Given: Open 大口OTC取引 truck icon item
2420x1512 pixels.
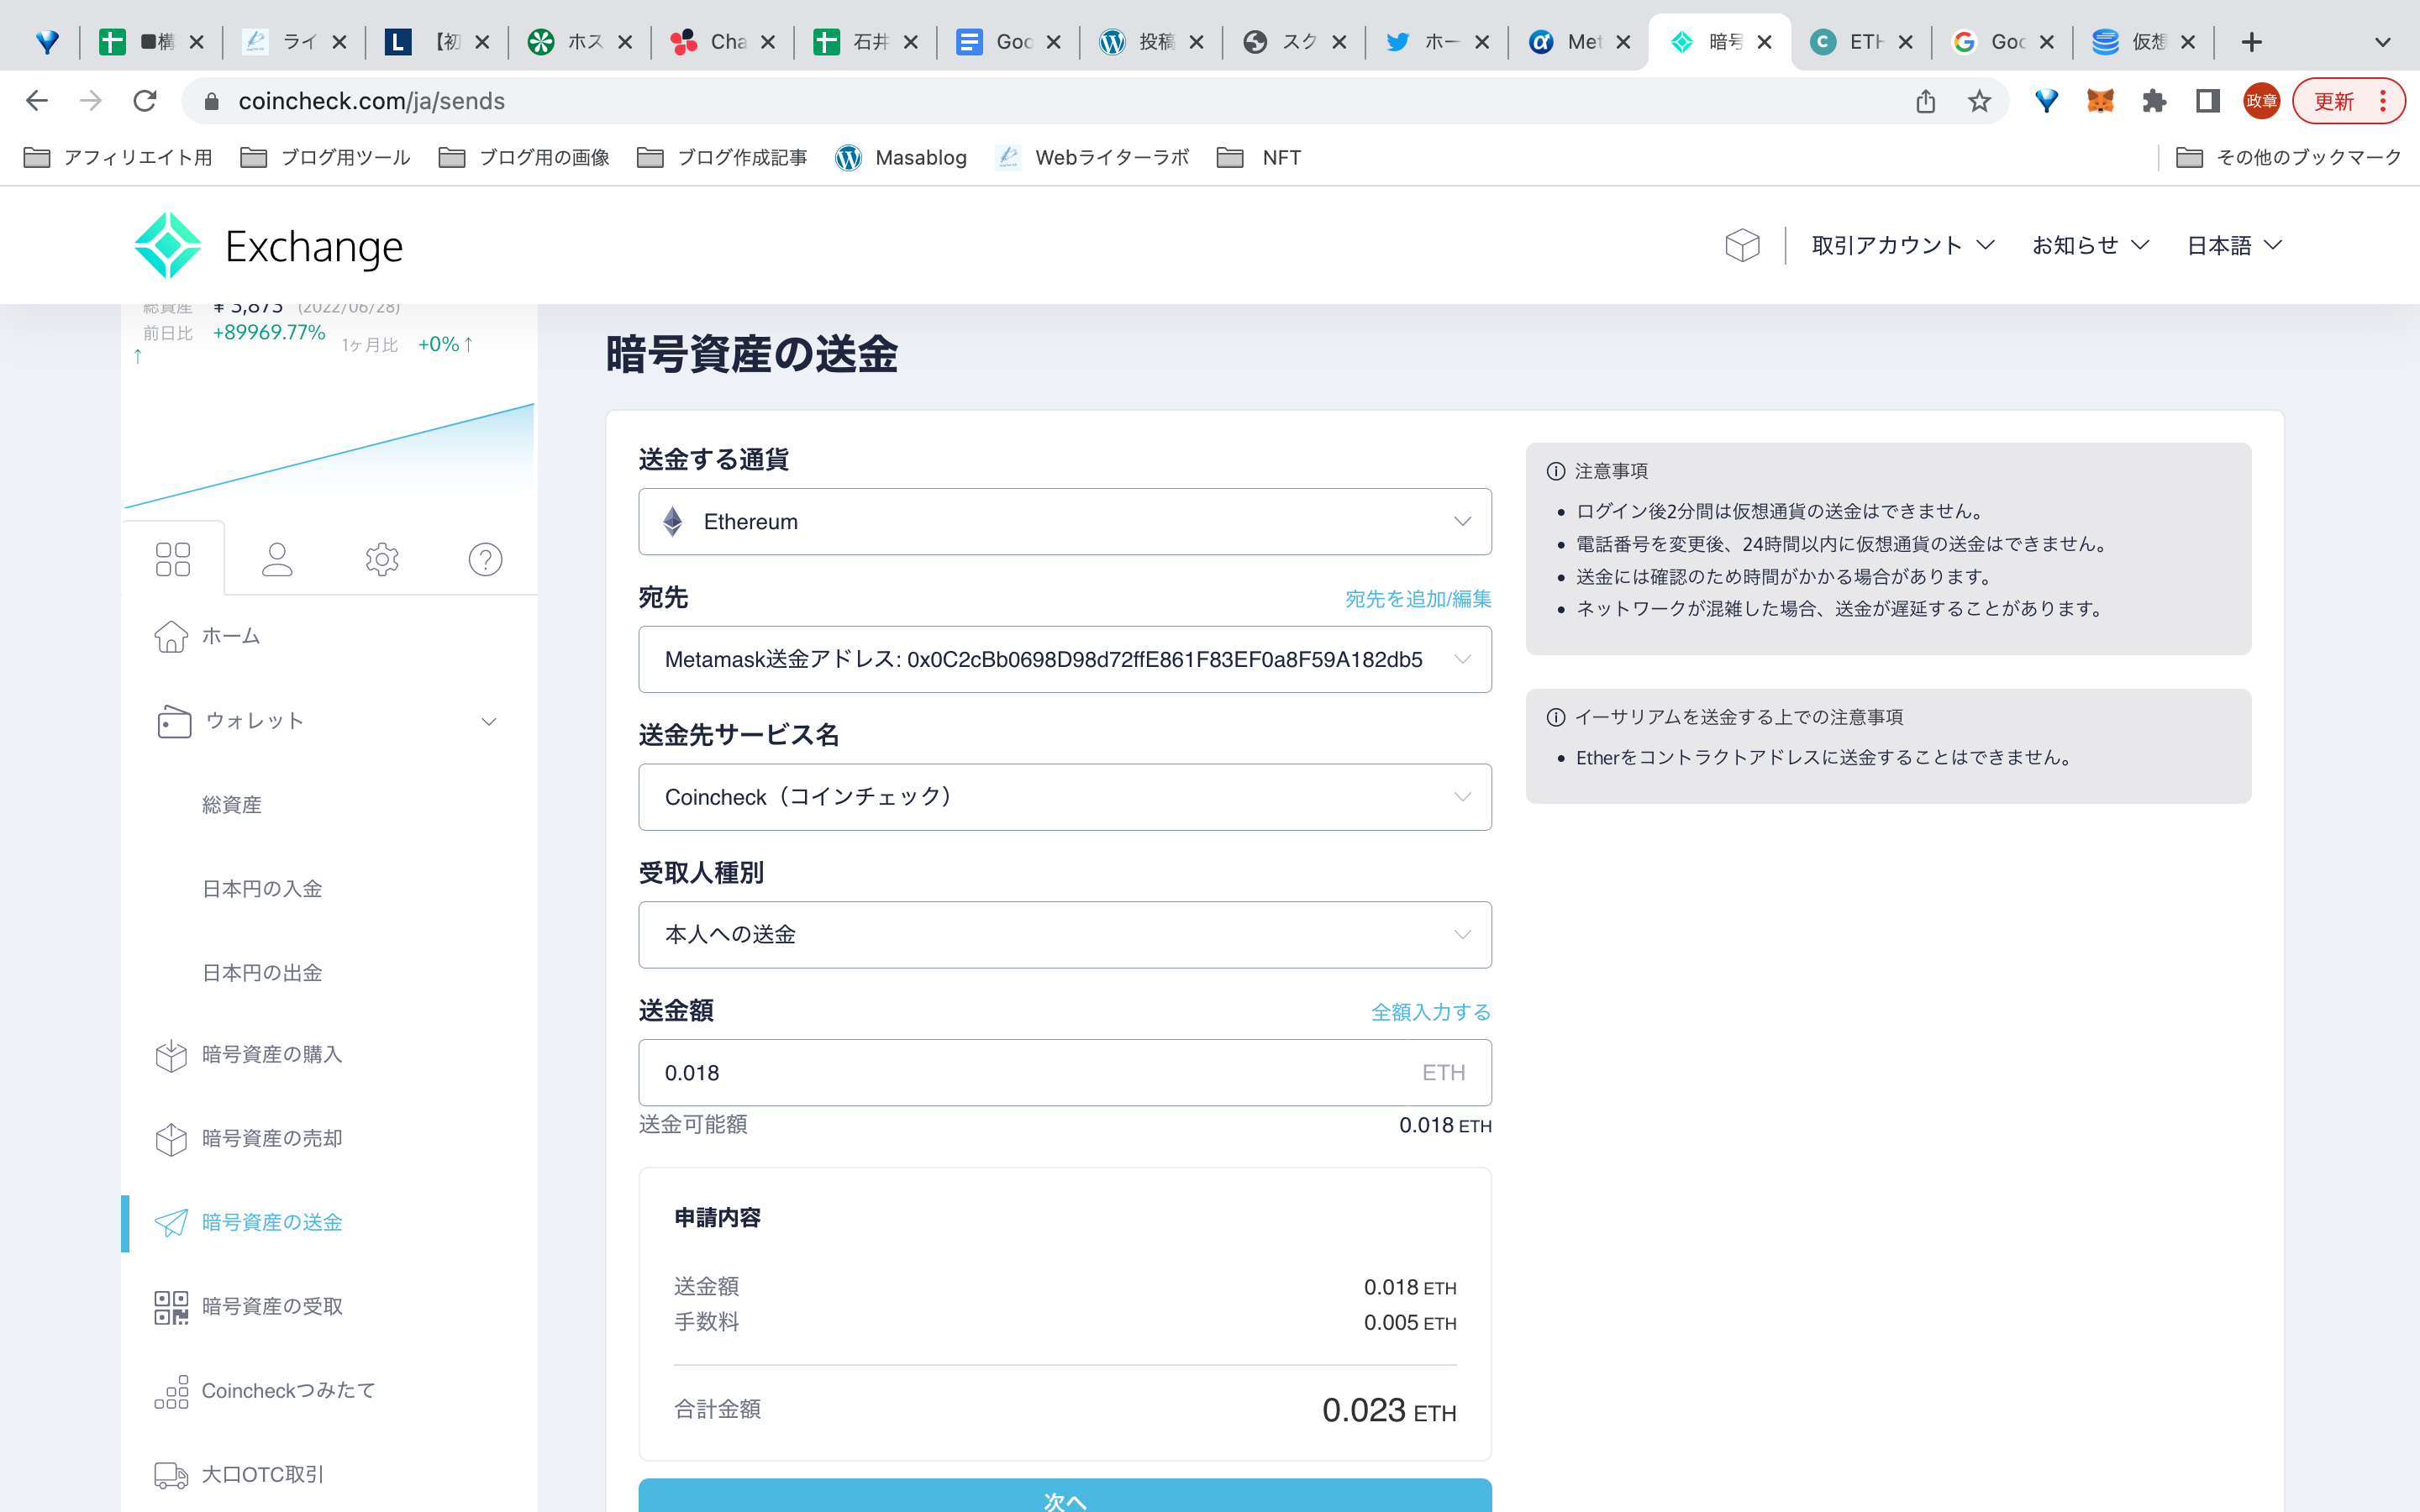Looking at the screenshot, I should (240, 1474).
